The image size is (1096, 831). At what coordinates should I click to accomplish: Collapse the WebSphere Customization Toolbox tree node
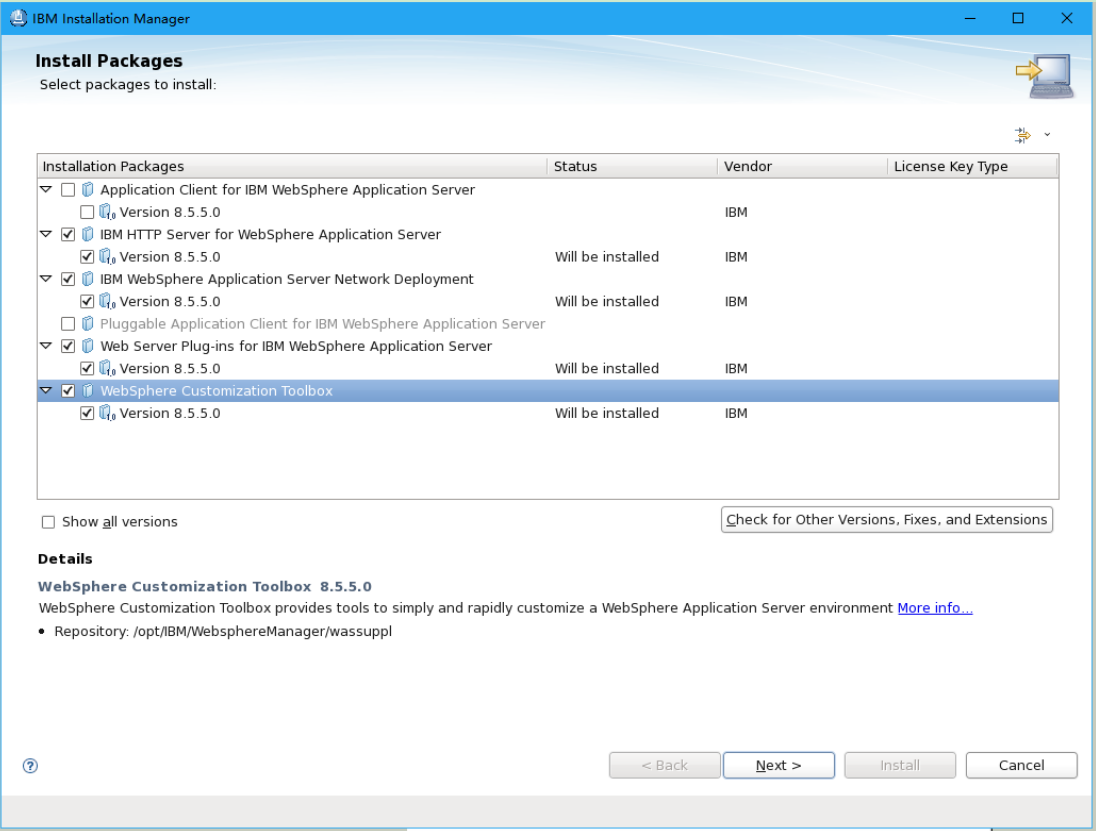click(46, 391)
